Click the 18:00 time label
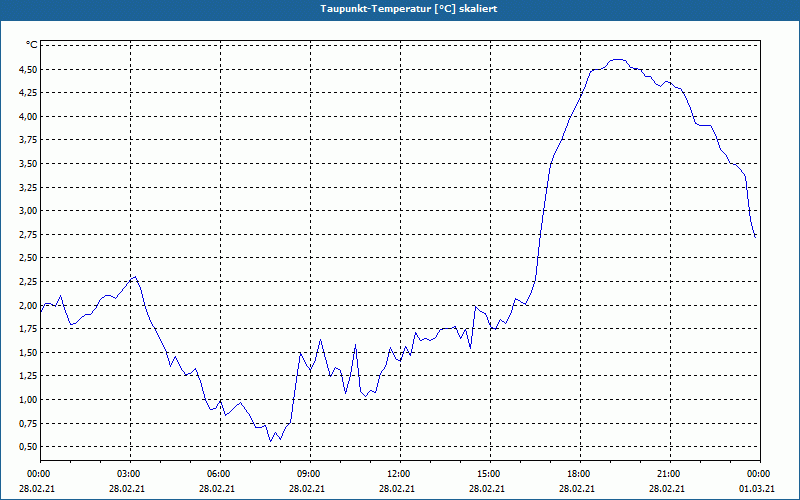Image resolution: width=800 pixels, height=500 pixels. click(x=578, y=474)
